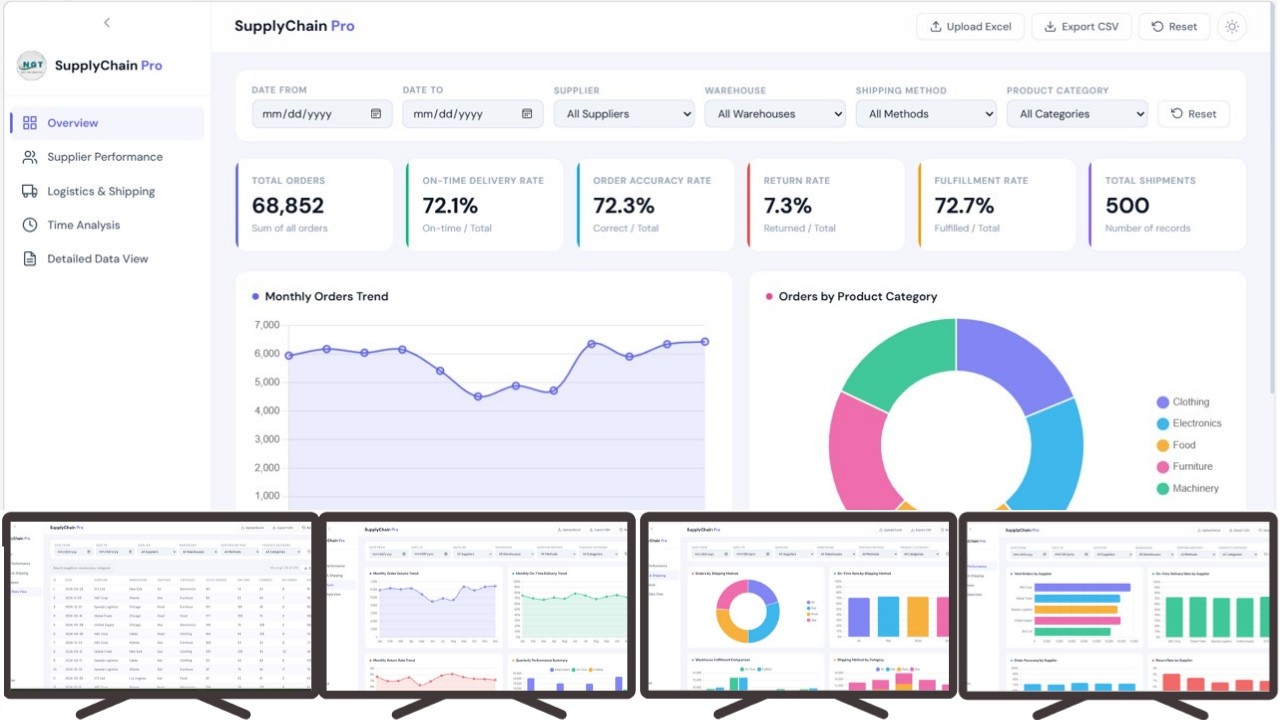Toggle the light/dark theme sun button
The height and width of the screenshot is (720, 1280).
click(x=1232, y=27)
